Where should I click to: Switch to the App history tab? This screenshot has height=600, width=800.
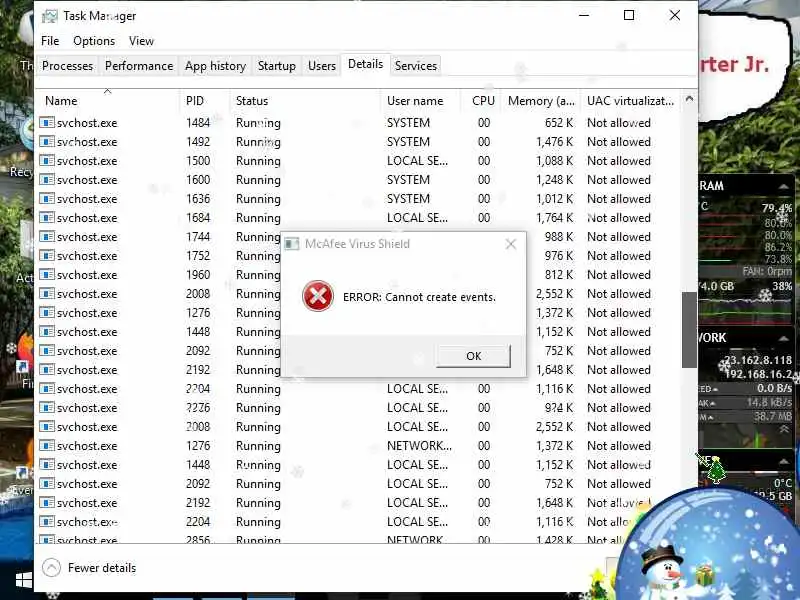(215, 66)
